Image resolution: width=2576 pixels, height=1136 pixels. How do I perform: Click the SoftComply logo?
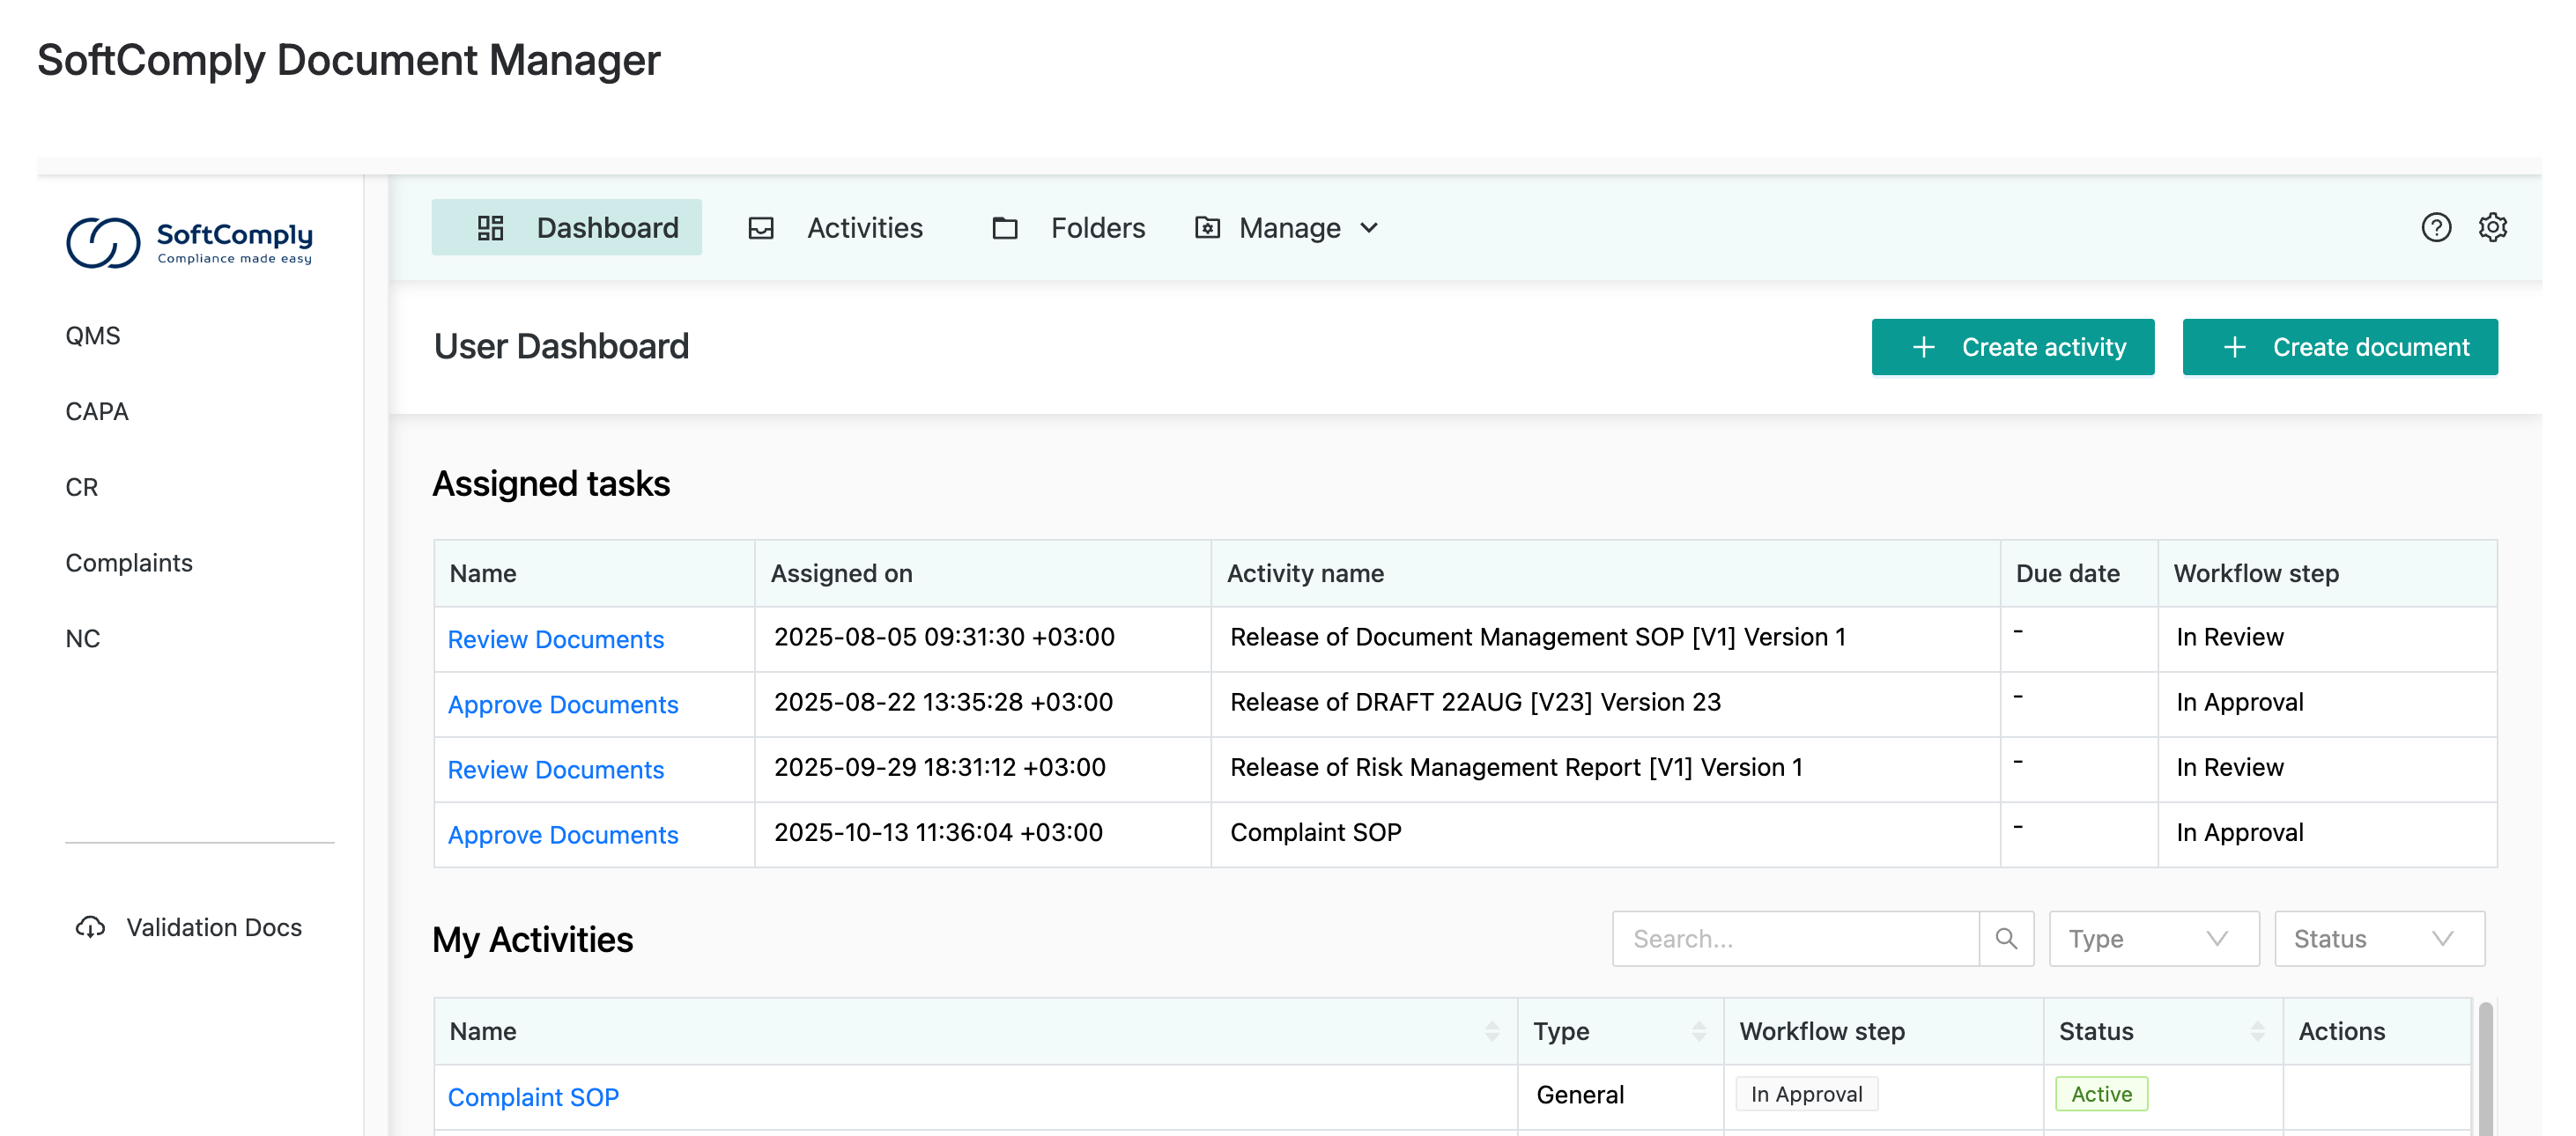point(189,242)
